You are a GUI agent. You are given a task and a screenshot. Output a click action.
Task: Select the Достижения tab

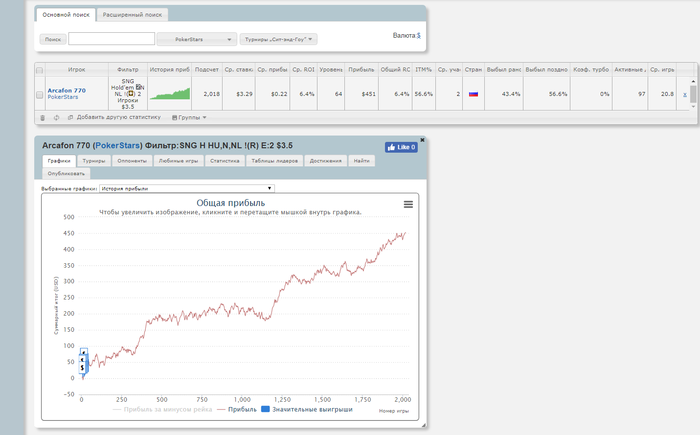325,161
